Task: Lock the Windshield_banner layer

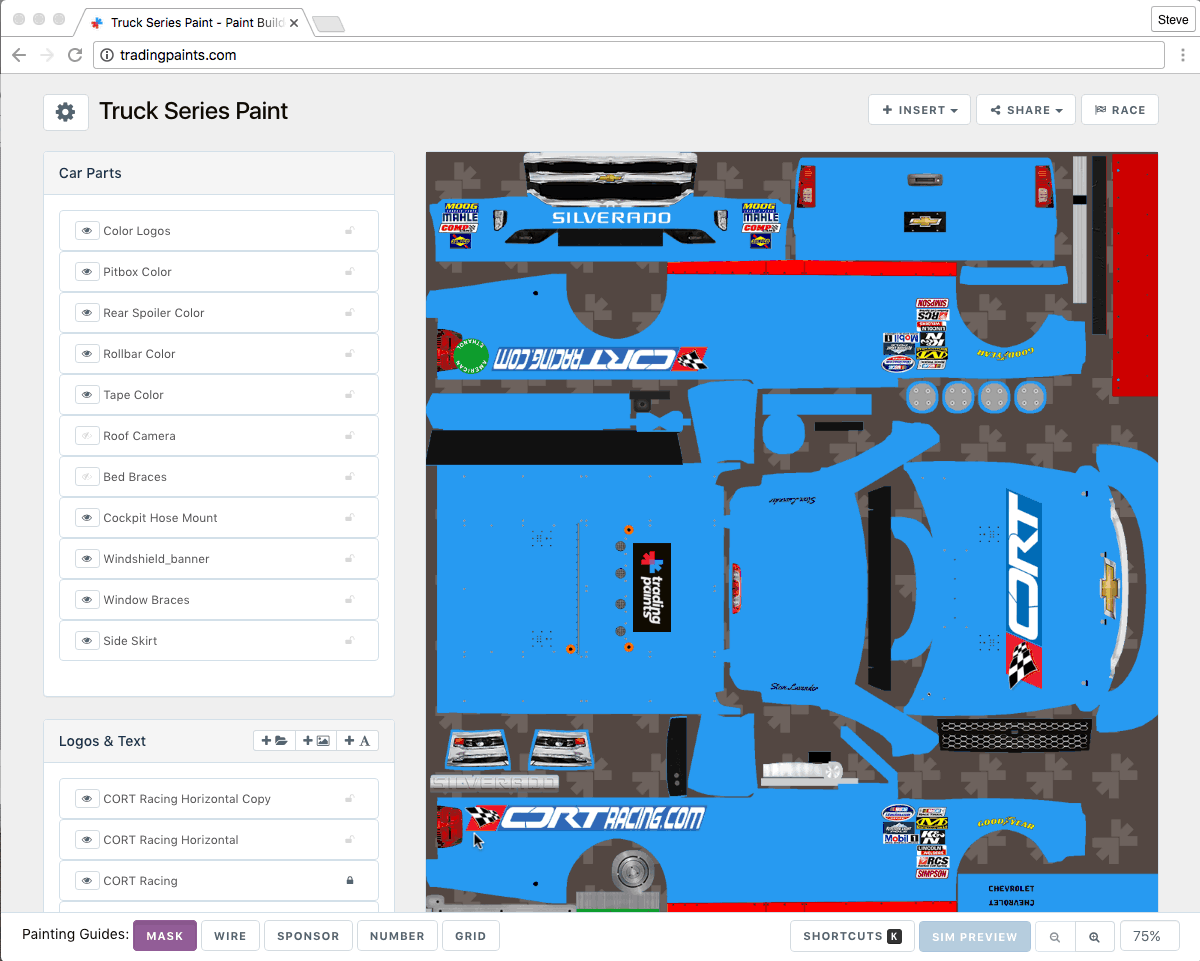Action: click(x=350, y=559)
